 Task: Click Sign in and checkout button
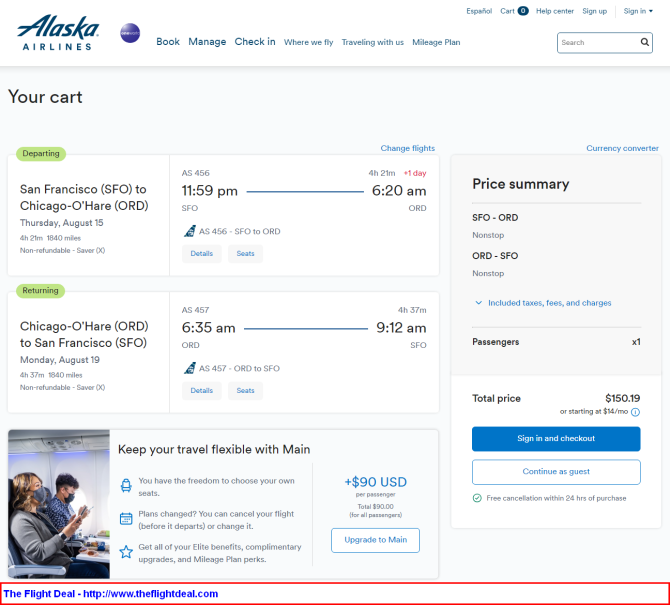(556, 439)
